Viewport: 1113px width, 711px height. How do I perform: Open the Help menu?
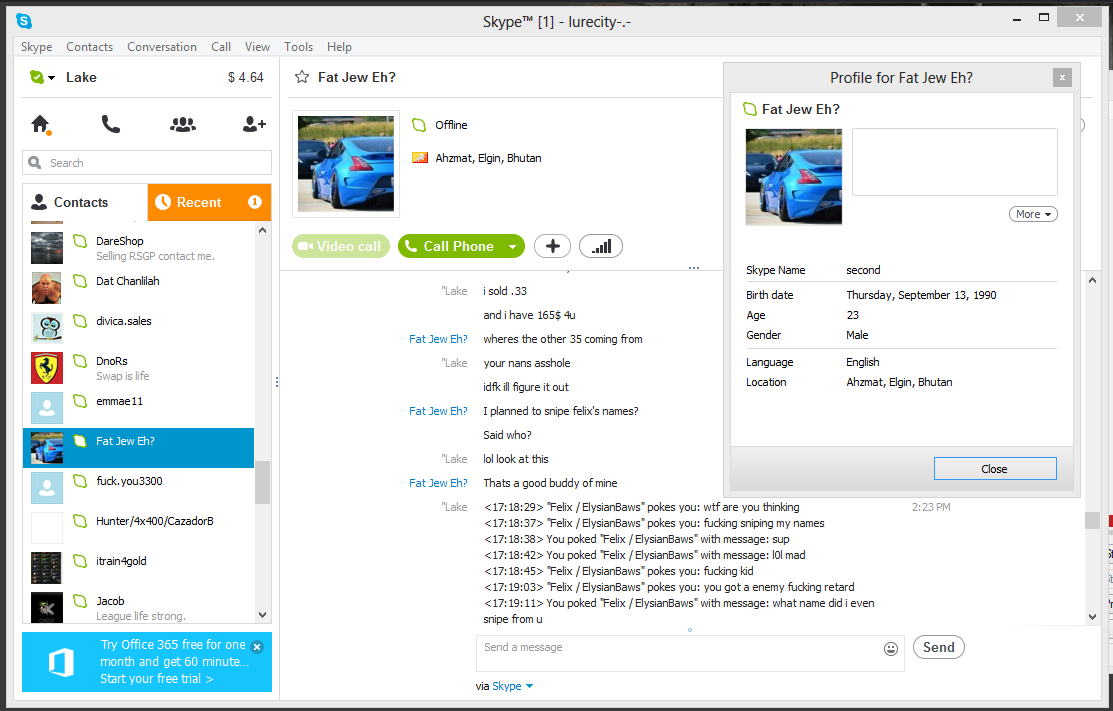pyautogui.click(x=339, y=46)
